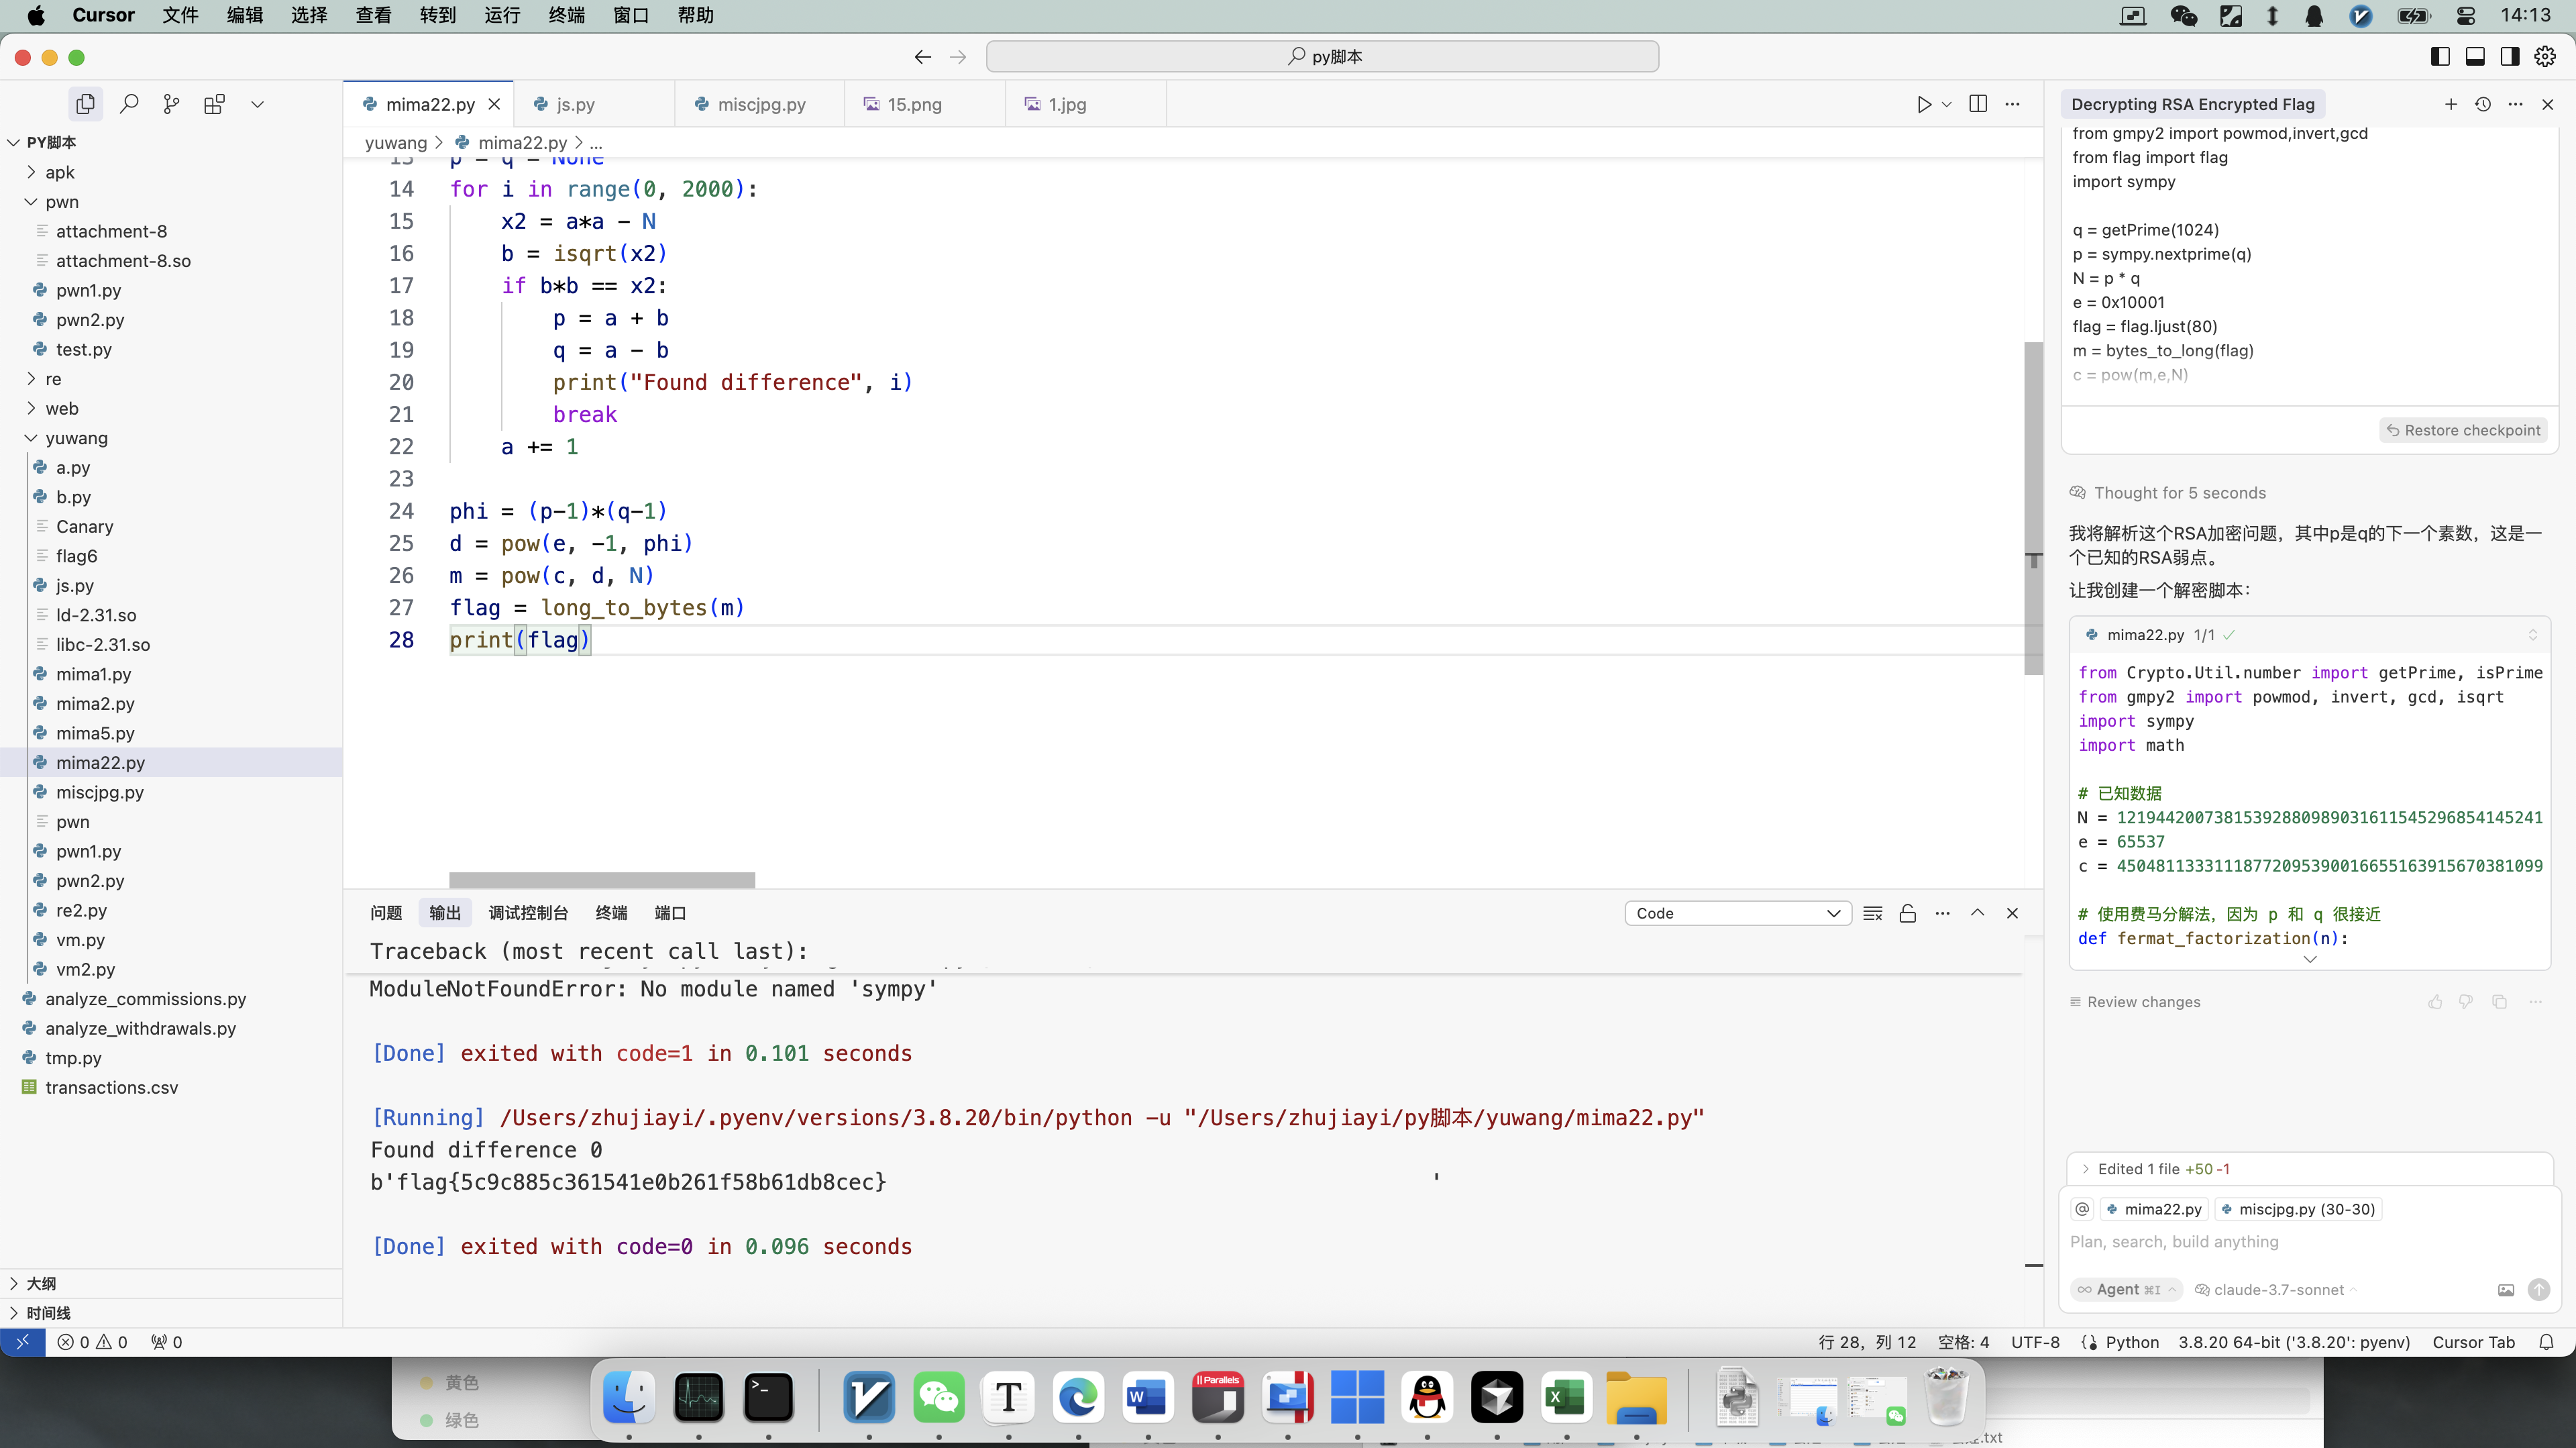Open the 查看 menu in menu bar
Image resolution: width=2576 pixels, height=1448 pixels.
(373, 15)
